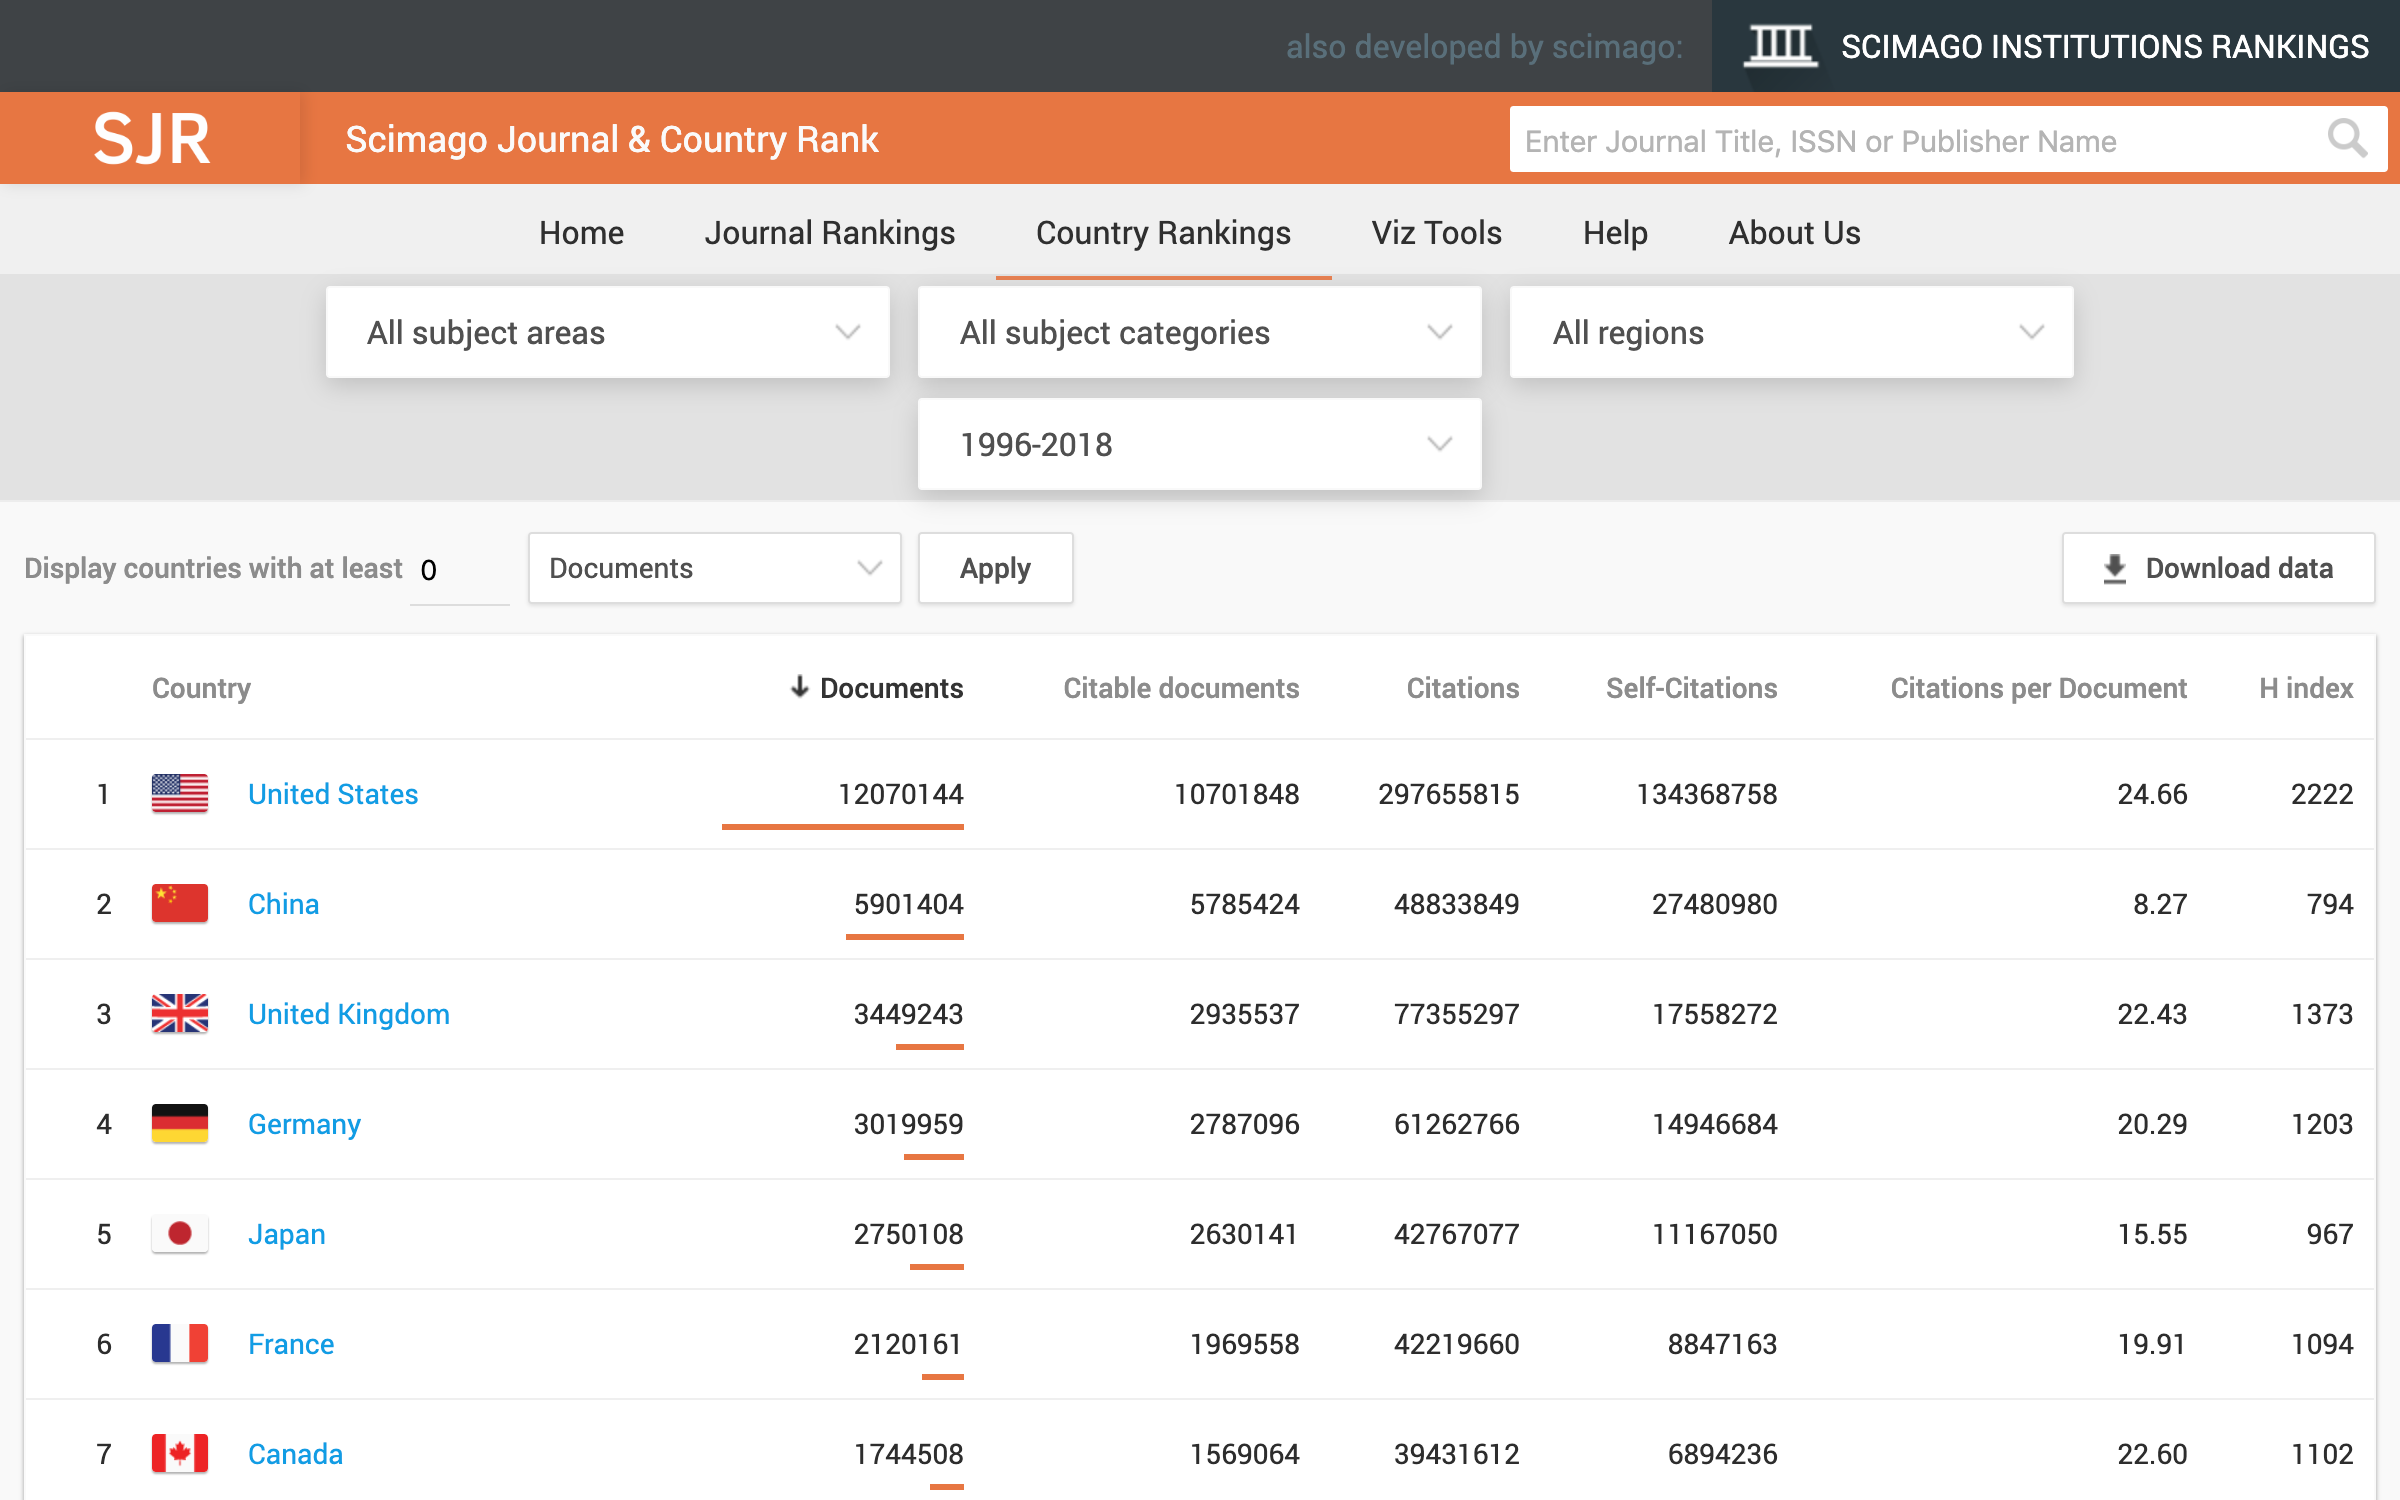This screenshot has width=2400, height=1500.
Task: Click the Download data button
Action: point(2218,568)
